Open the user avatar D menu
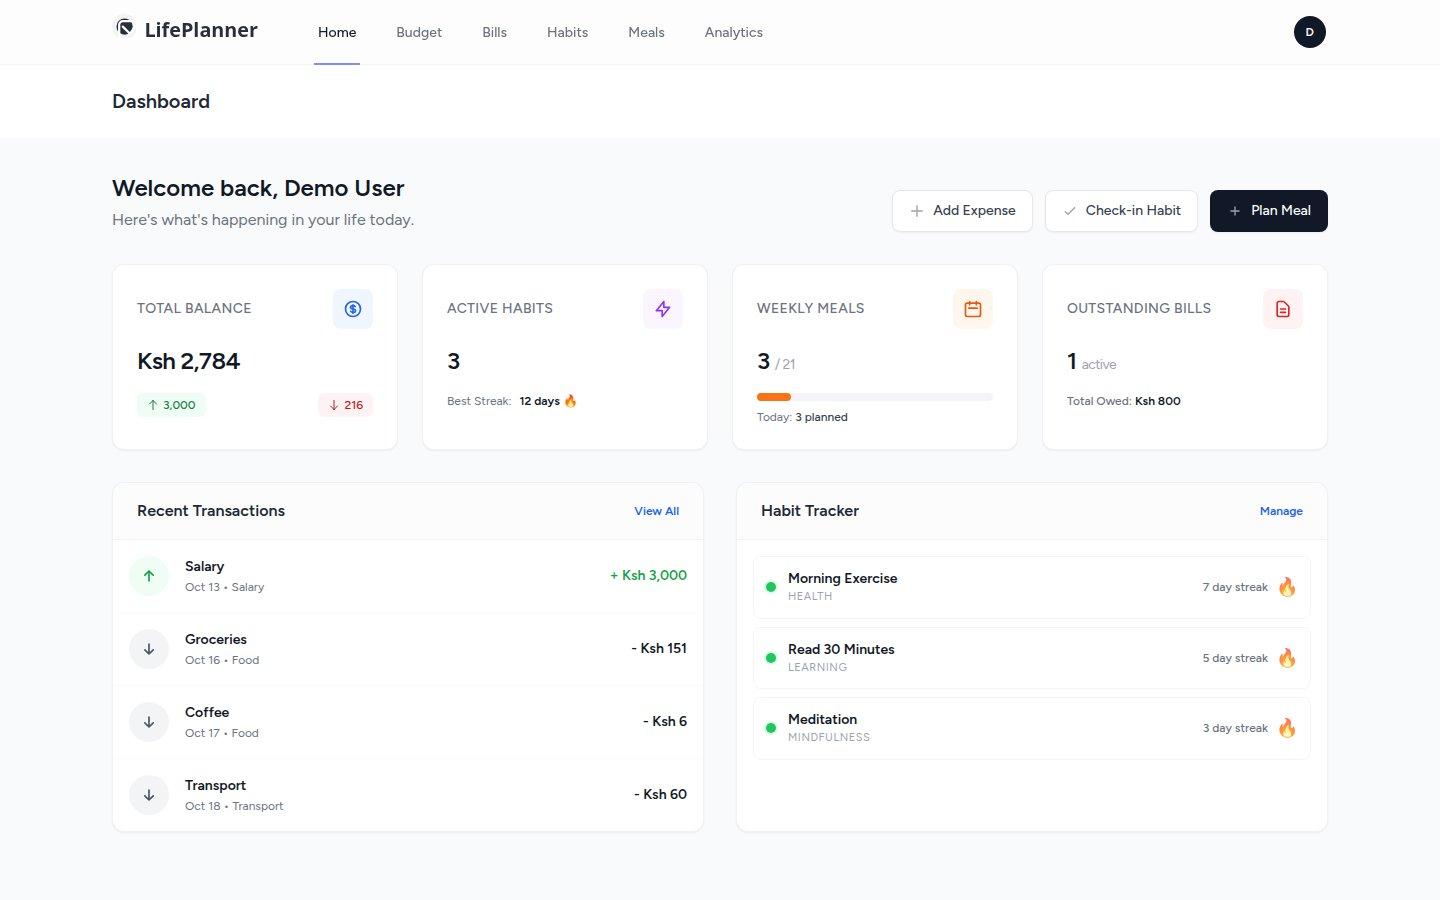This screenshot has height=900, width=1440. point(1309,32)
